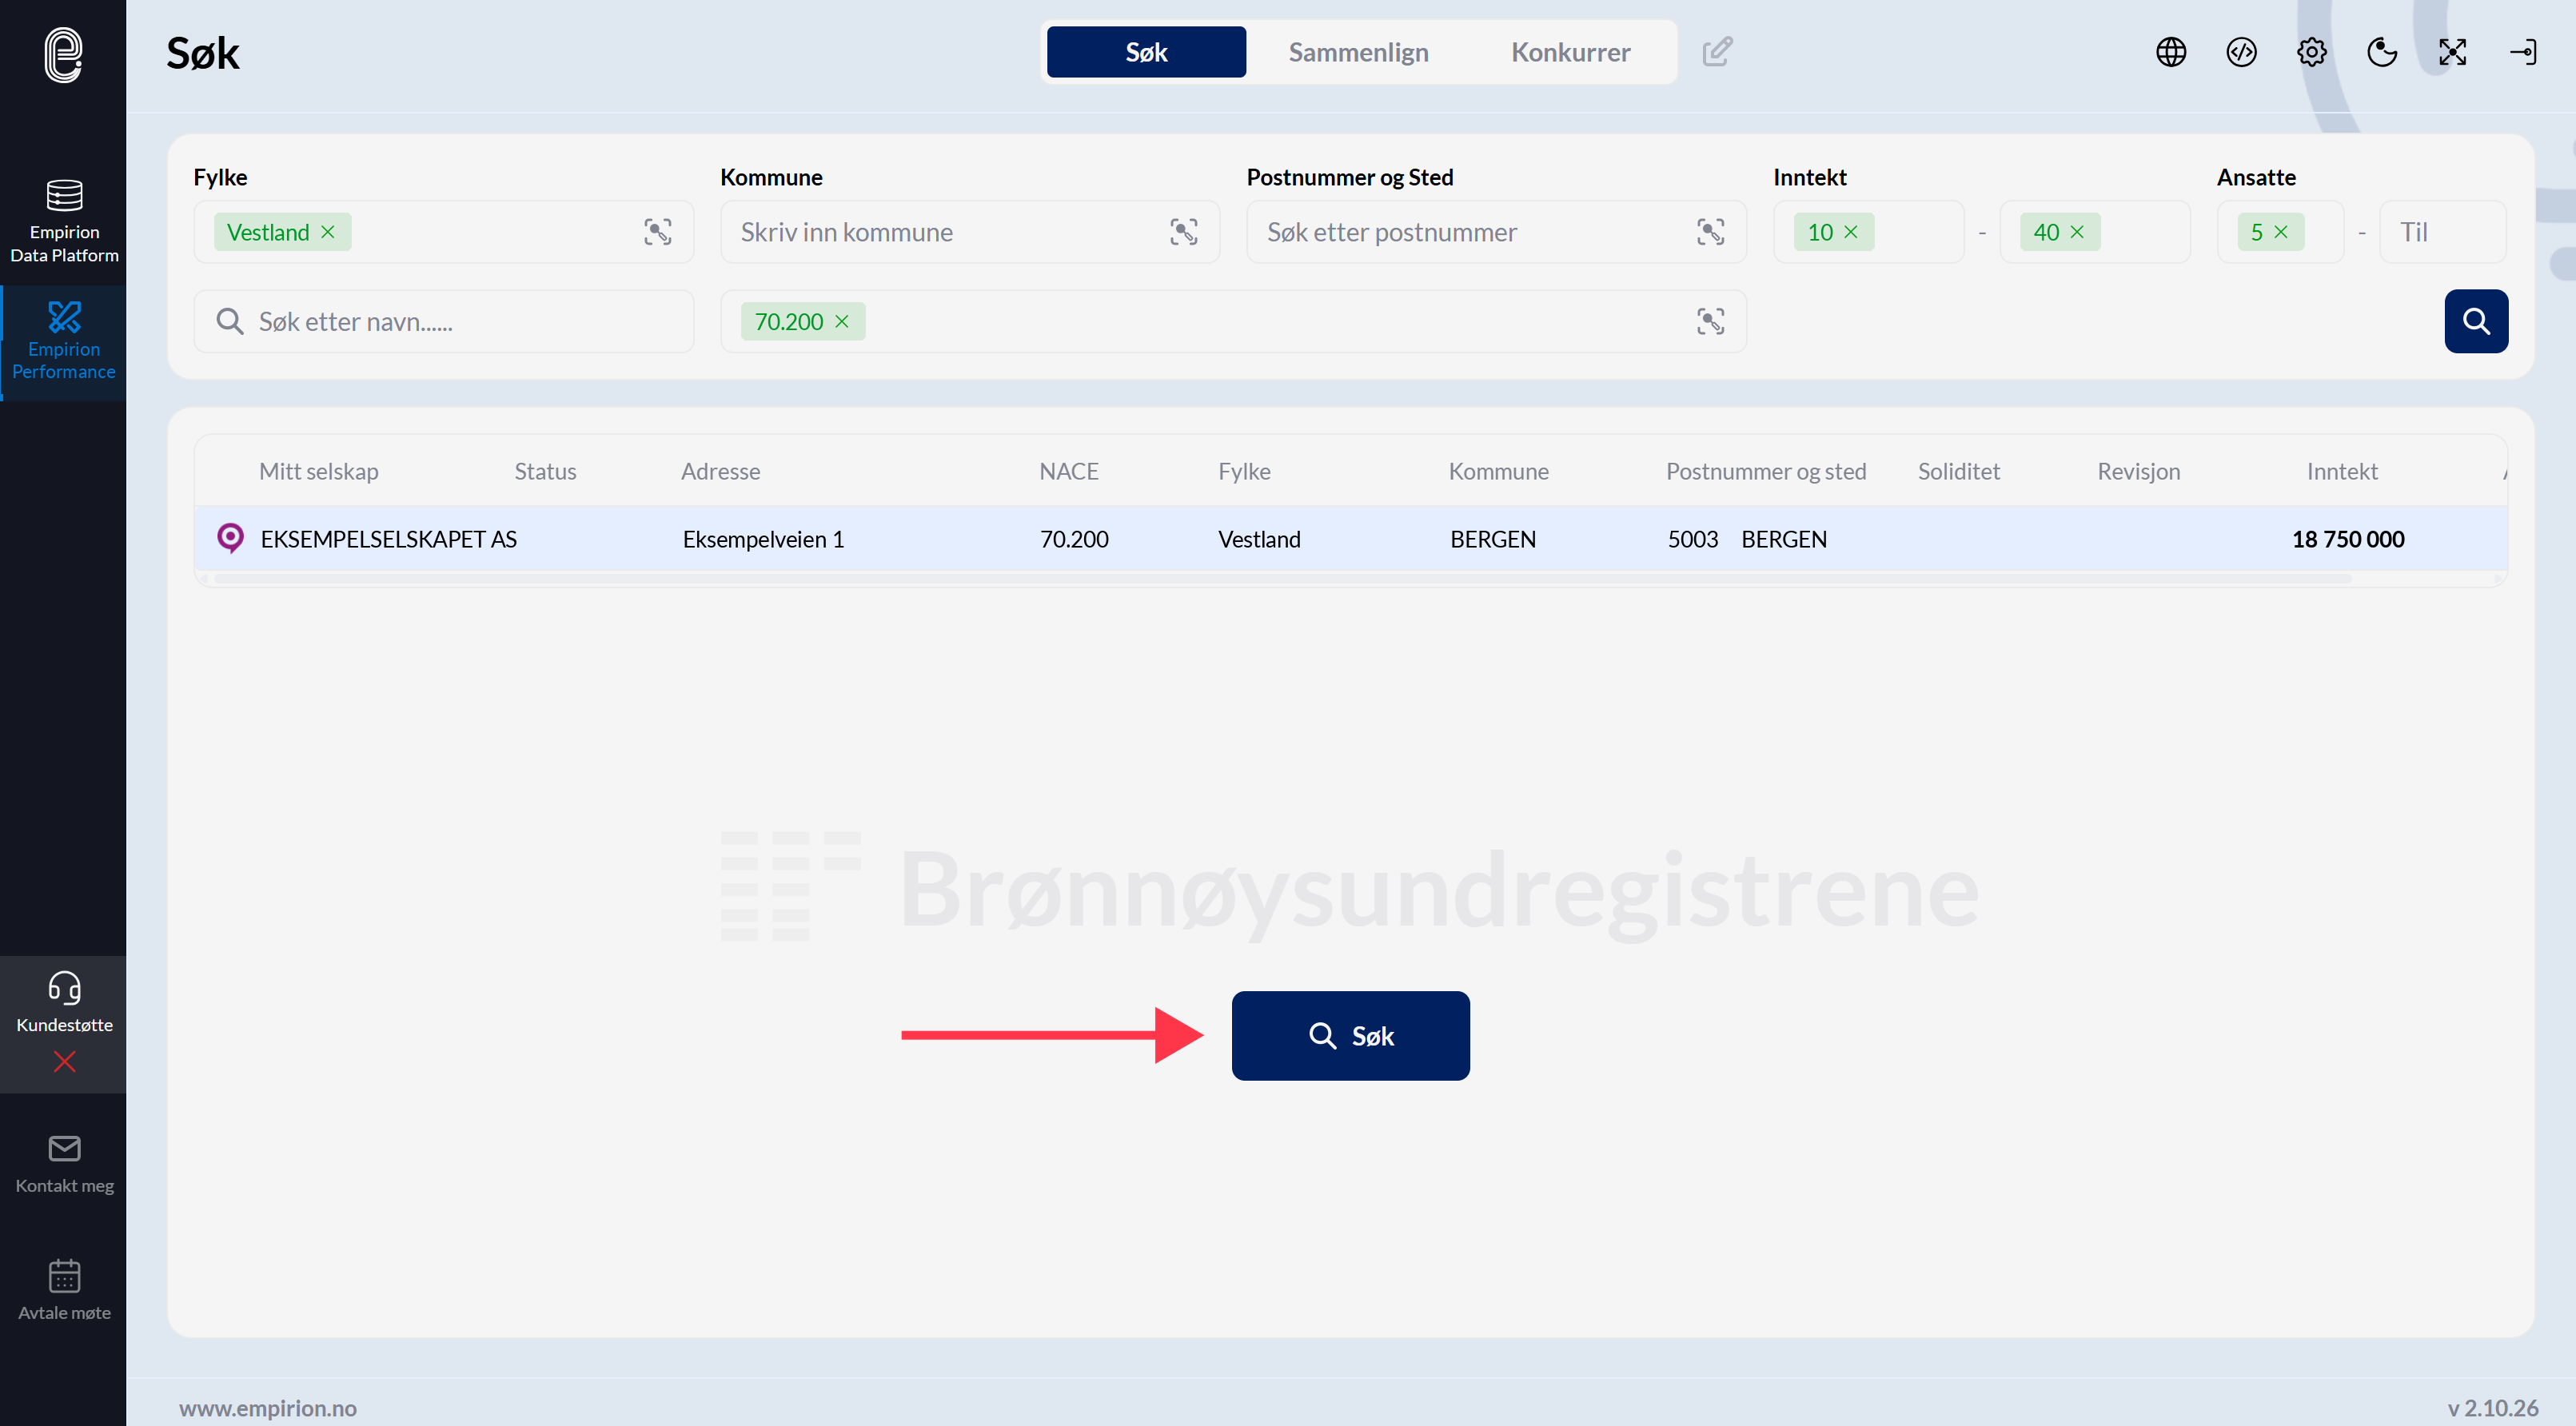Toggle dark mode moon icon
This screenshot has height=1426, width=2576.
pos(2382,52)
